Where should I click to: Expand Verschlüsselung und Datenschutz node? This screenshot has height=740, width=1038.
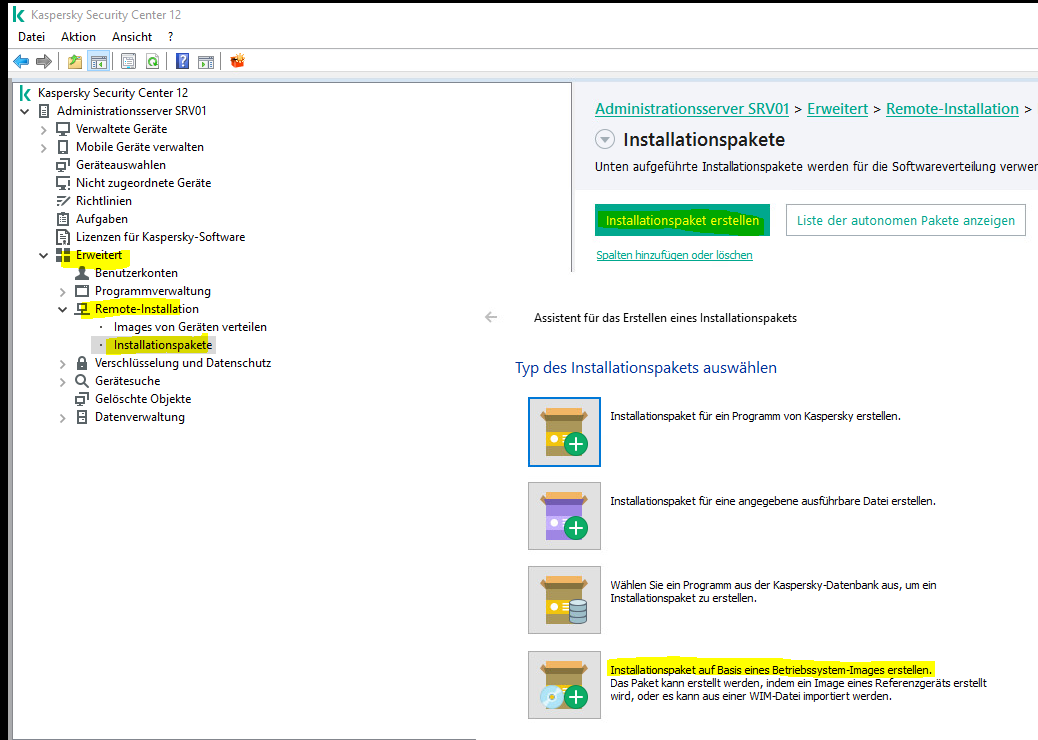pos(63,364)
